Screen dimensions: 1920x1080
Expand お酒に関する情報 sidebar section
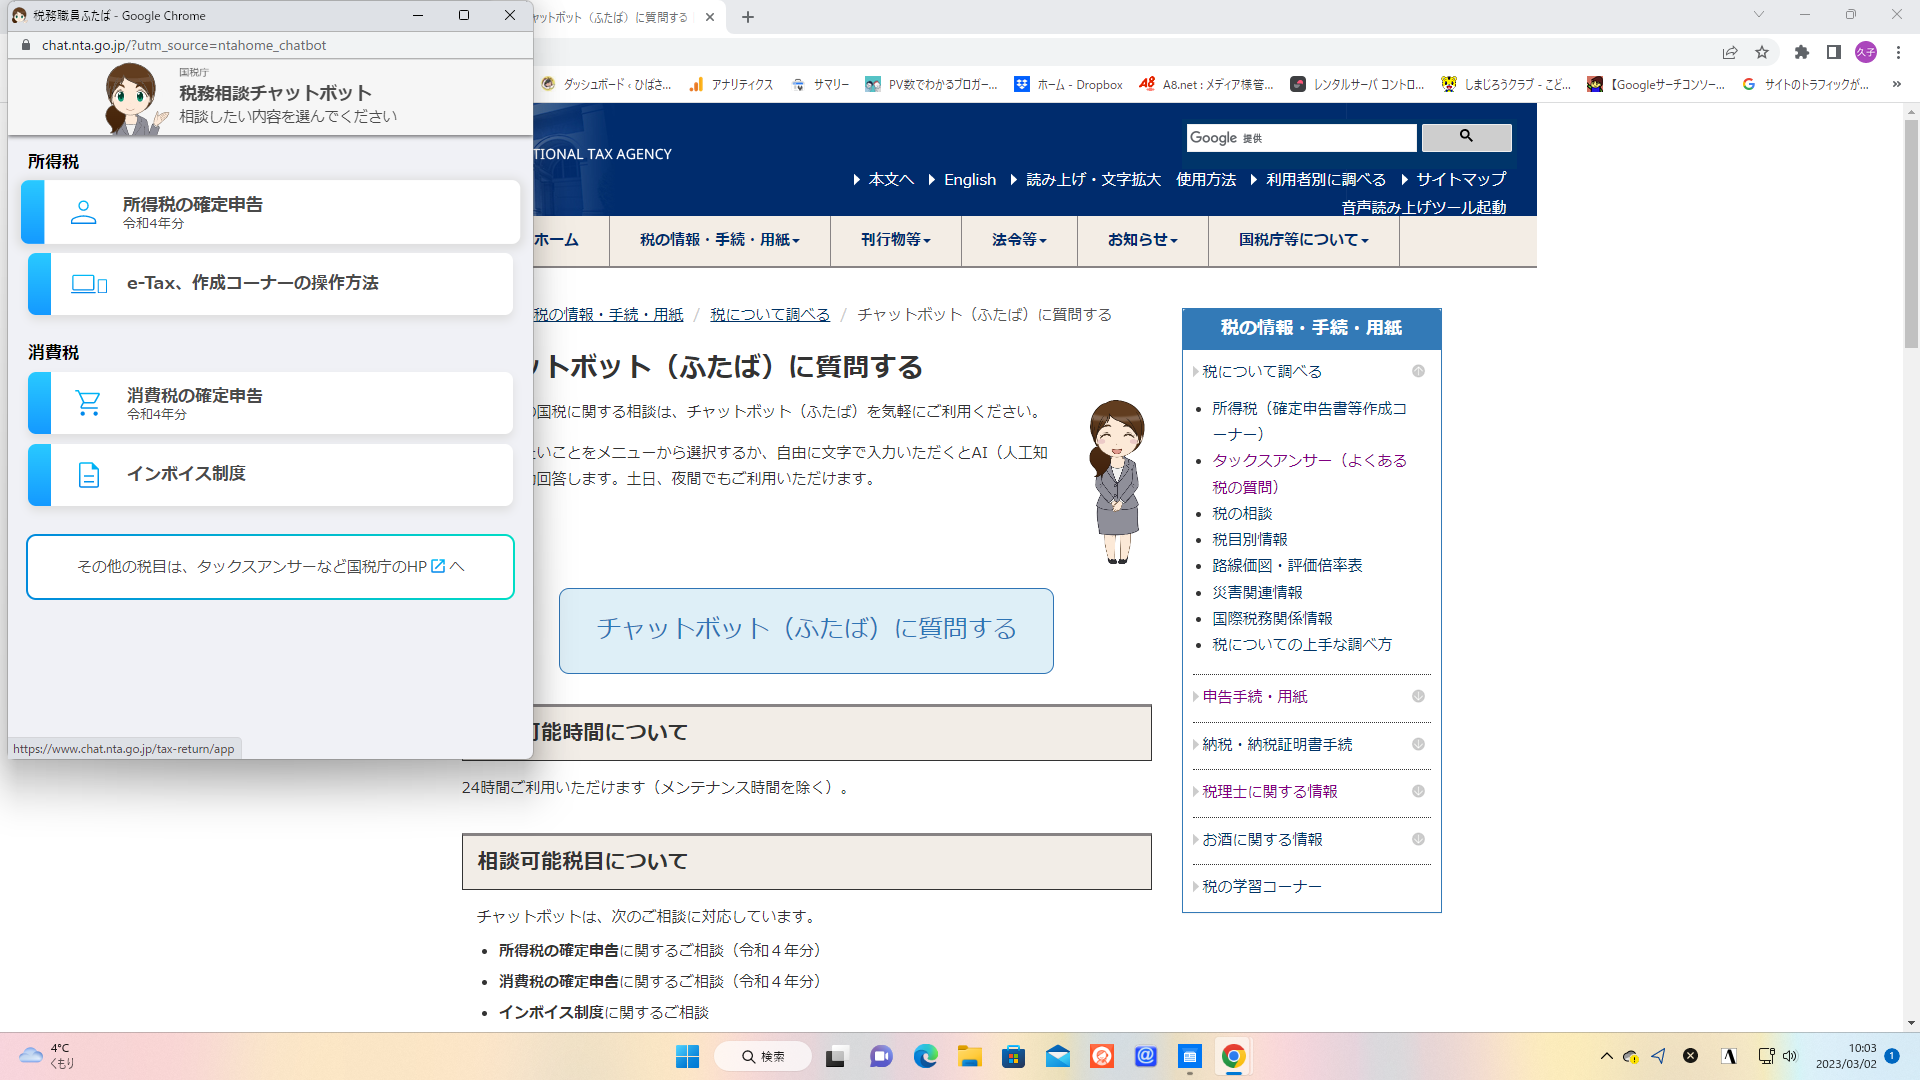[1418, 839]
